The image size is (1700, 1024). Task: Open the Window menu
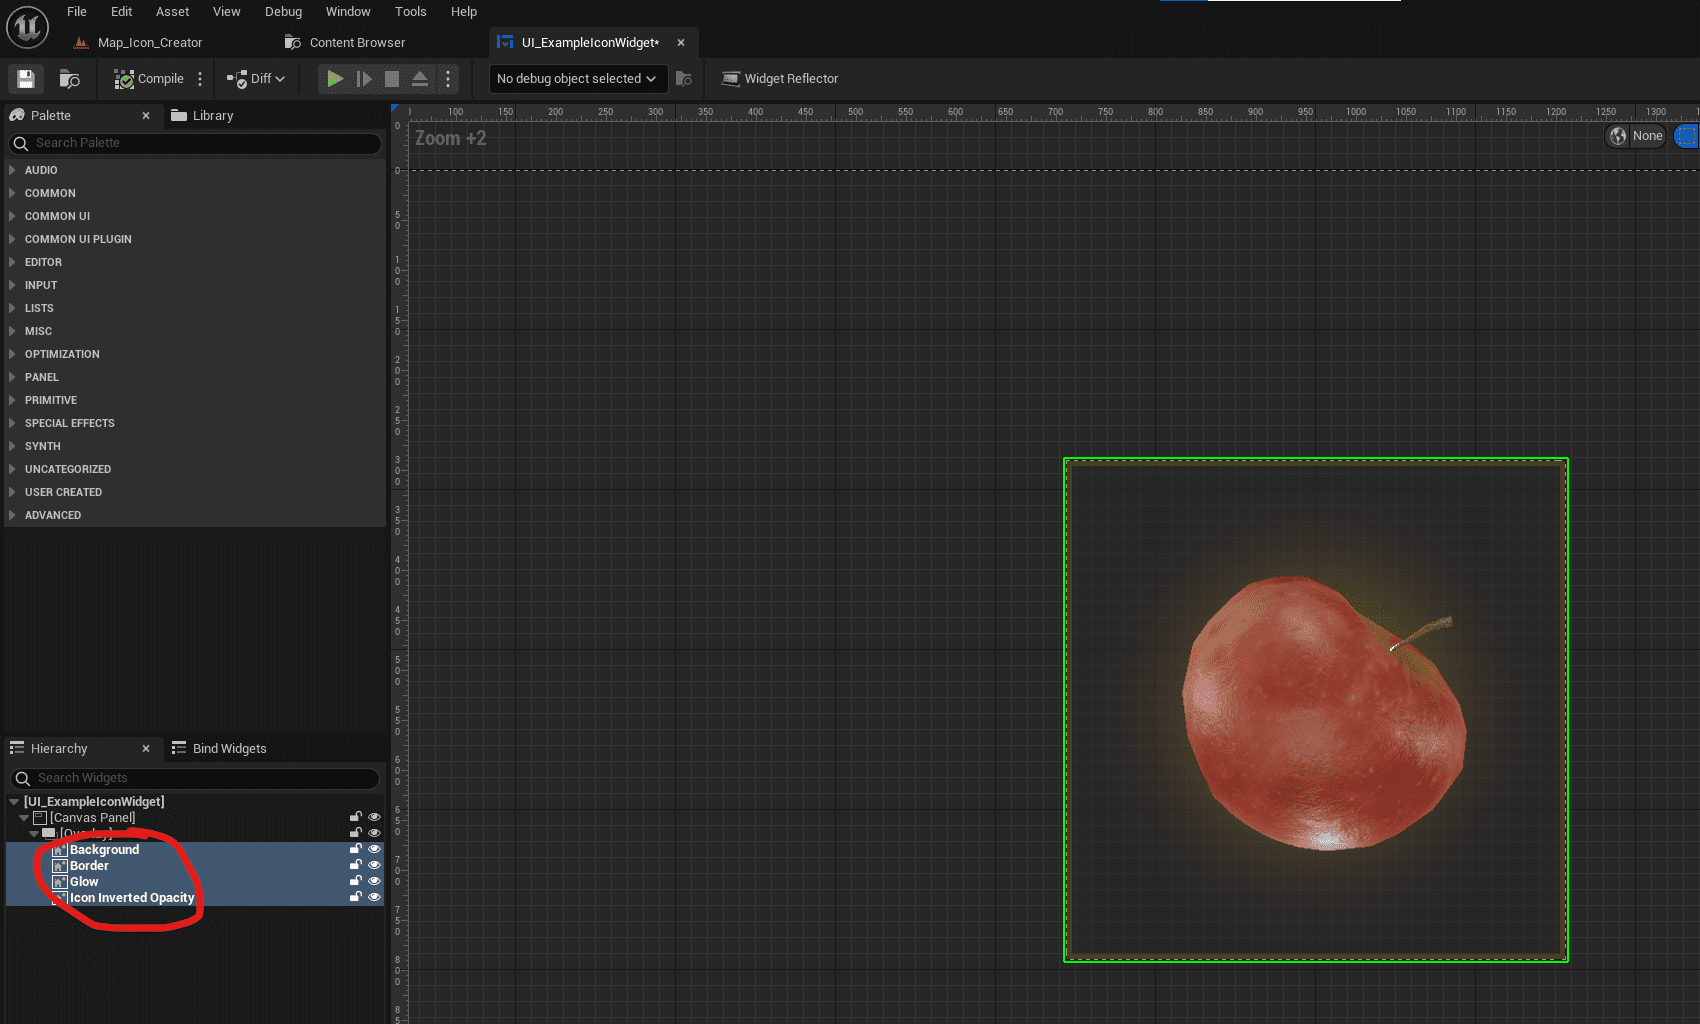click(348, 12)
